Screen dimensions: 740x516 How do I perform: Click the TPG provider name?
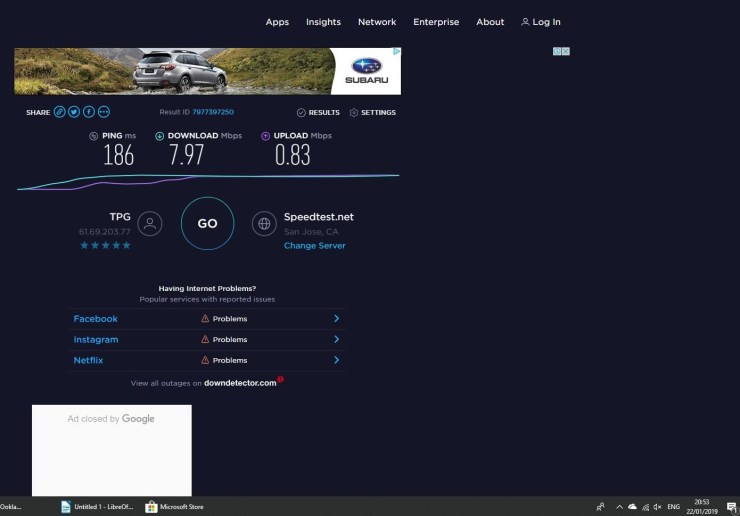[120, 217]
